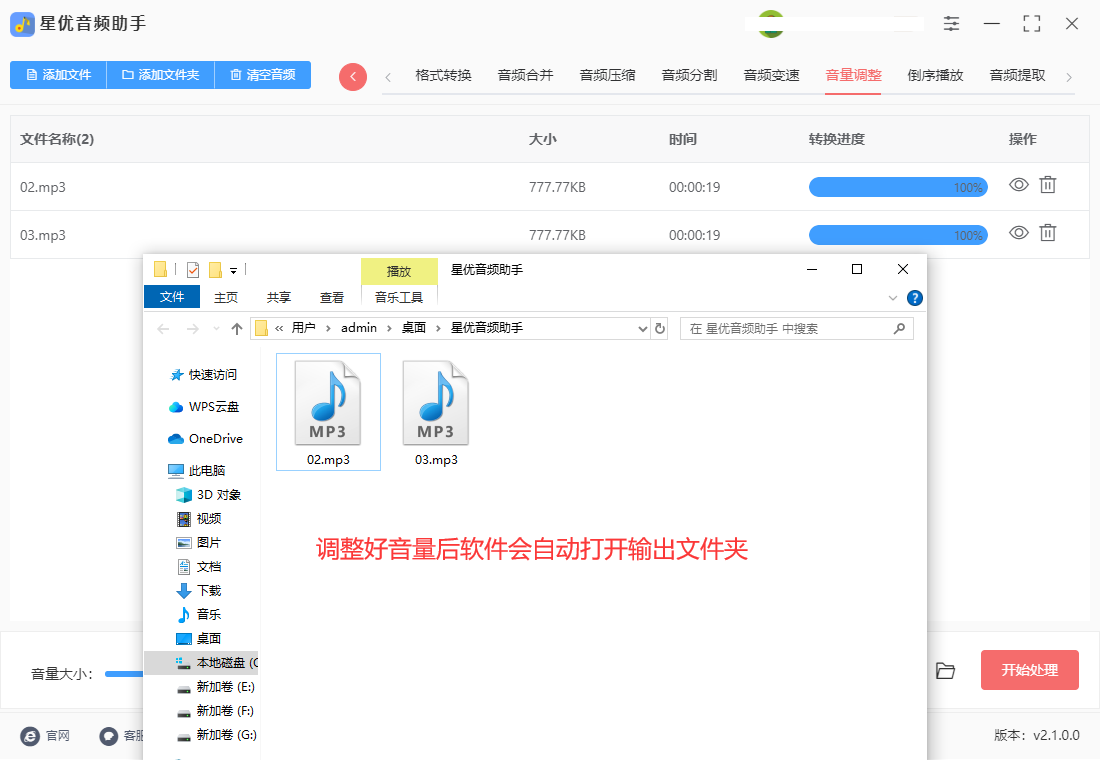This screenshot has width=1100, height=760.
Task: Go to the 音频提取 tab
Action: (1017, 75)
